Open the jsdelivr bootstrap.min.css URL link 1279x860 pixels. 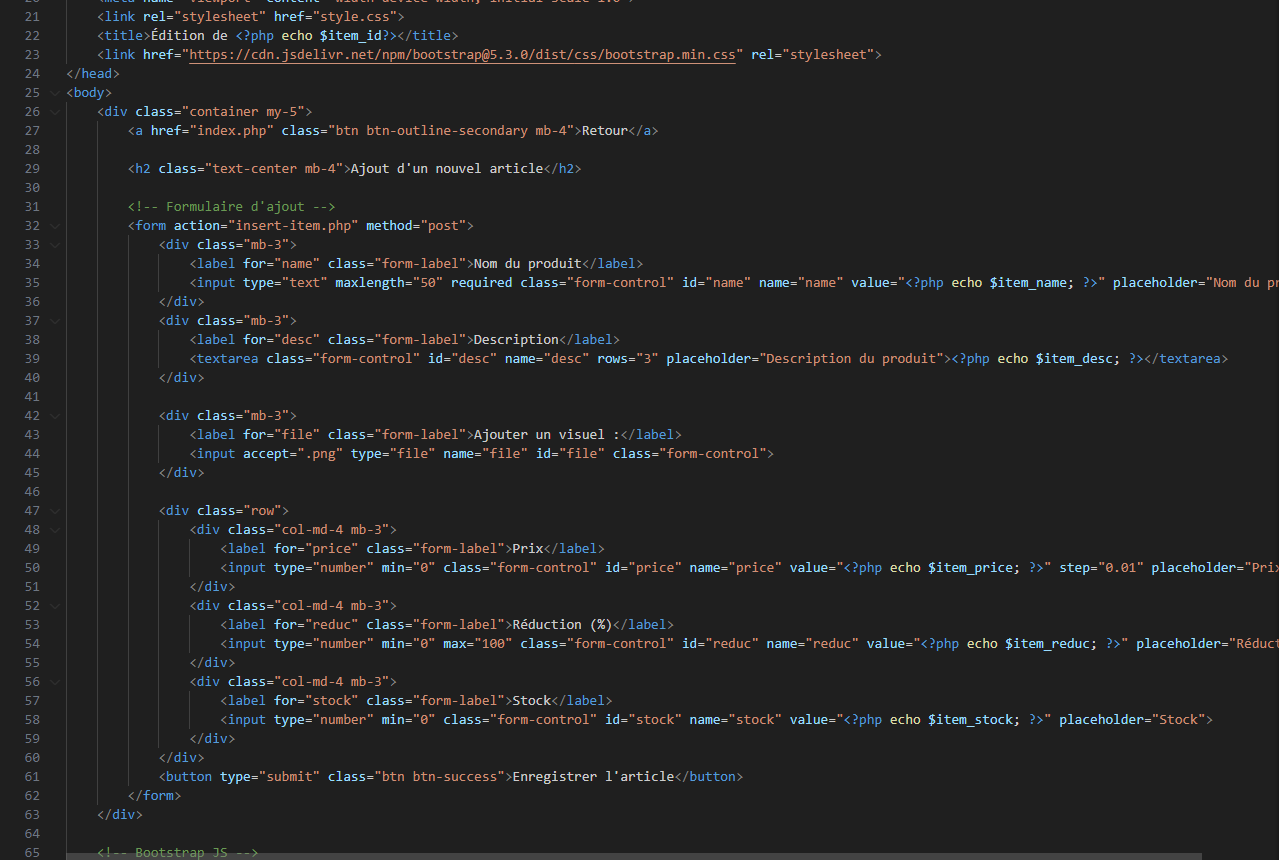[x=462, y=55]
